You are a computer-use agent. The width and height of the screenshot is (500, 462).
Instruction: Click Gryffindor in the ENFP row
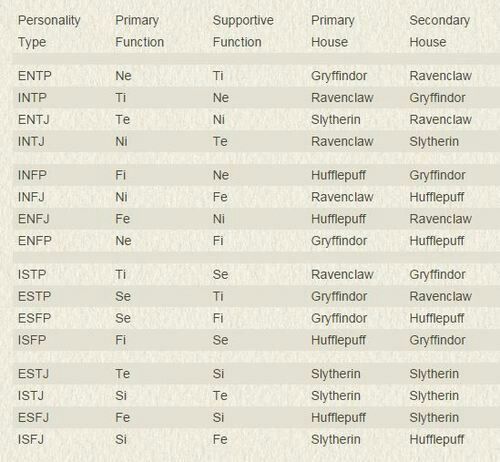point(339,241)
